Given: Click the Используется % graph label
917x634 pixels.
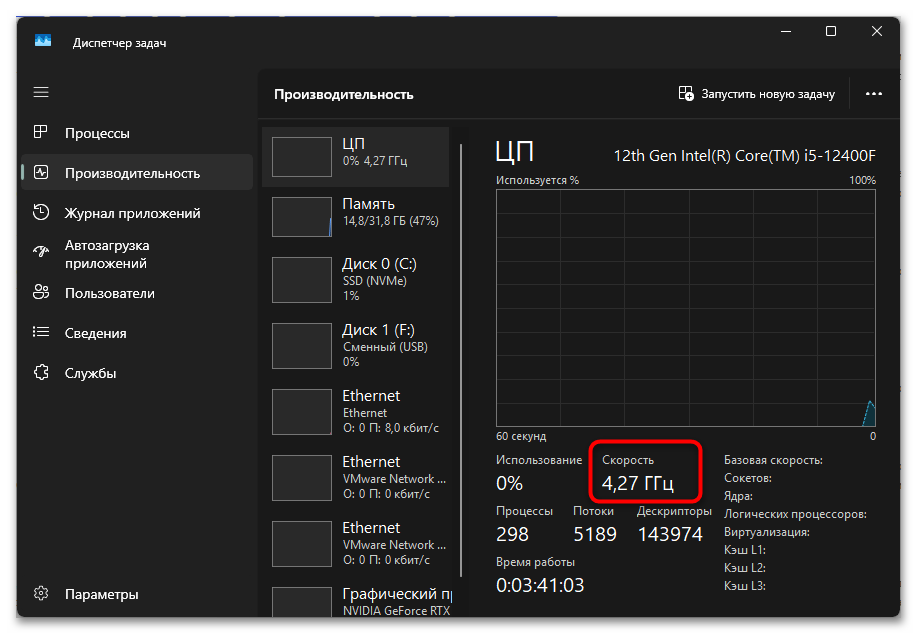Looking at the screenshot, I should point(537,180).
